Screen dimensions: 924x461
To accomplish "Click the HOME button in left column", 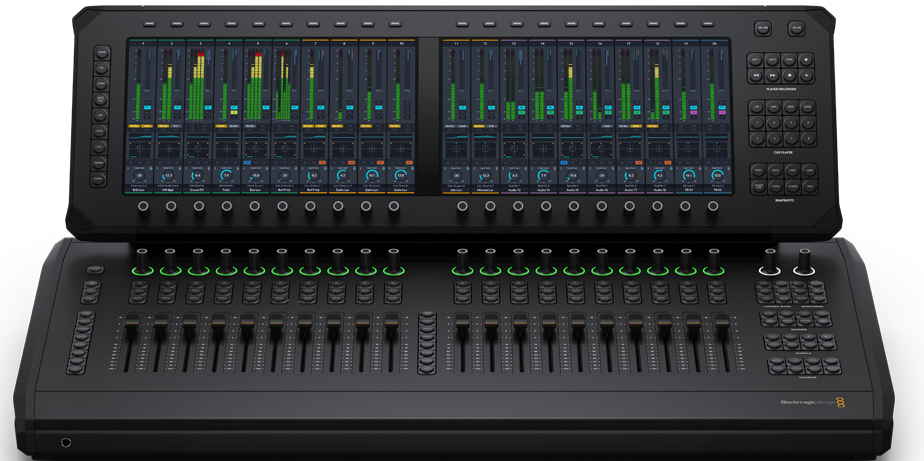I will pos(98,179).
